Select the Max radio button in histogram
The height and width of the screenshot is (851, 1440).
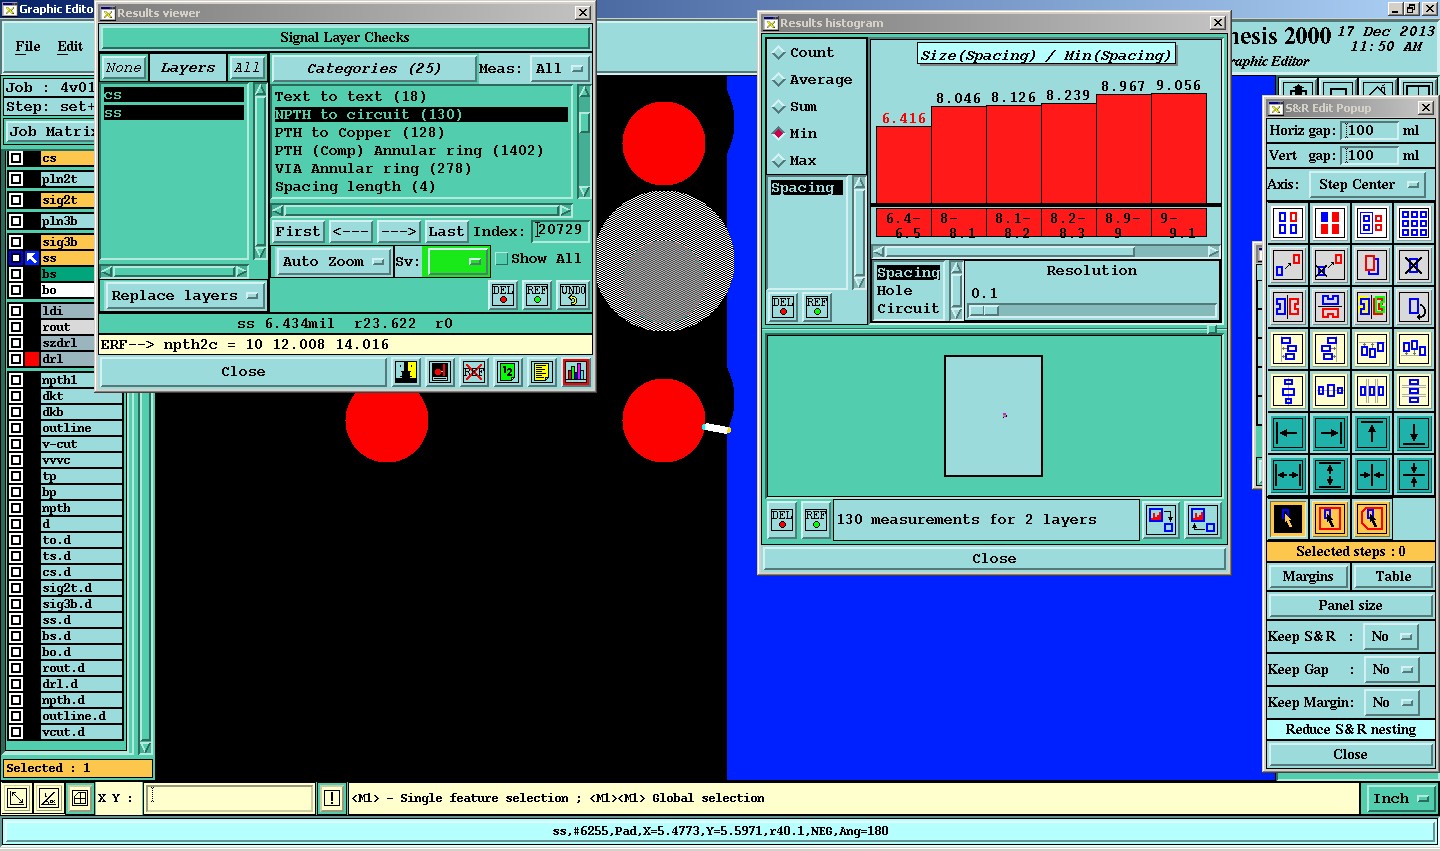pyautogui.click(x=779, y=160)
